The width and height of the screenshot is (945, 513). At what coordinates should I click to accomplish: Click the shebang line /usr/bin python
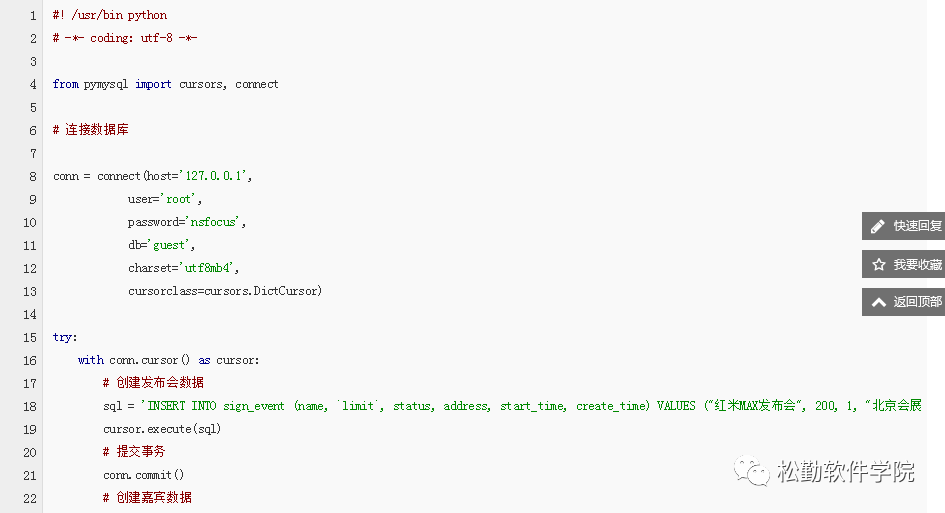(110, 15)
